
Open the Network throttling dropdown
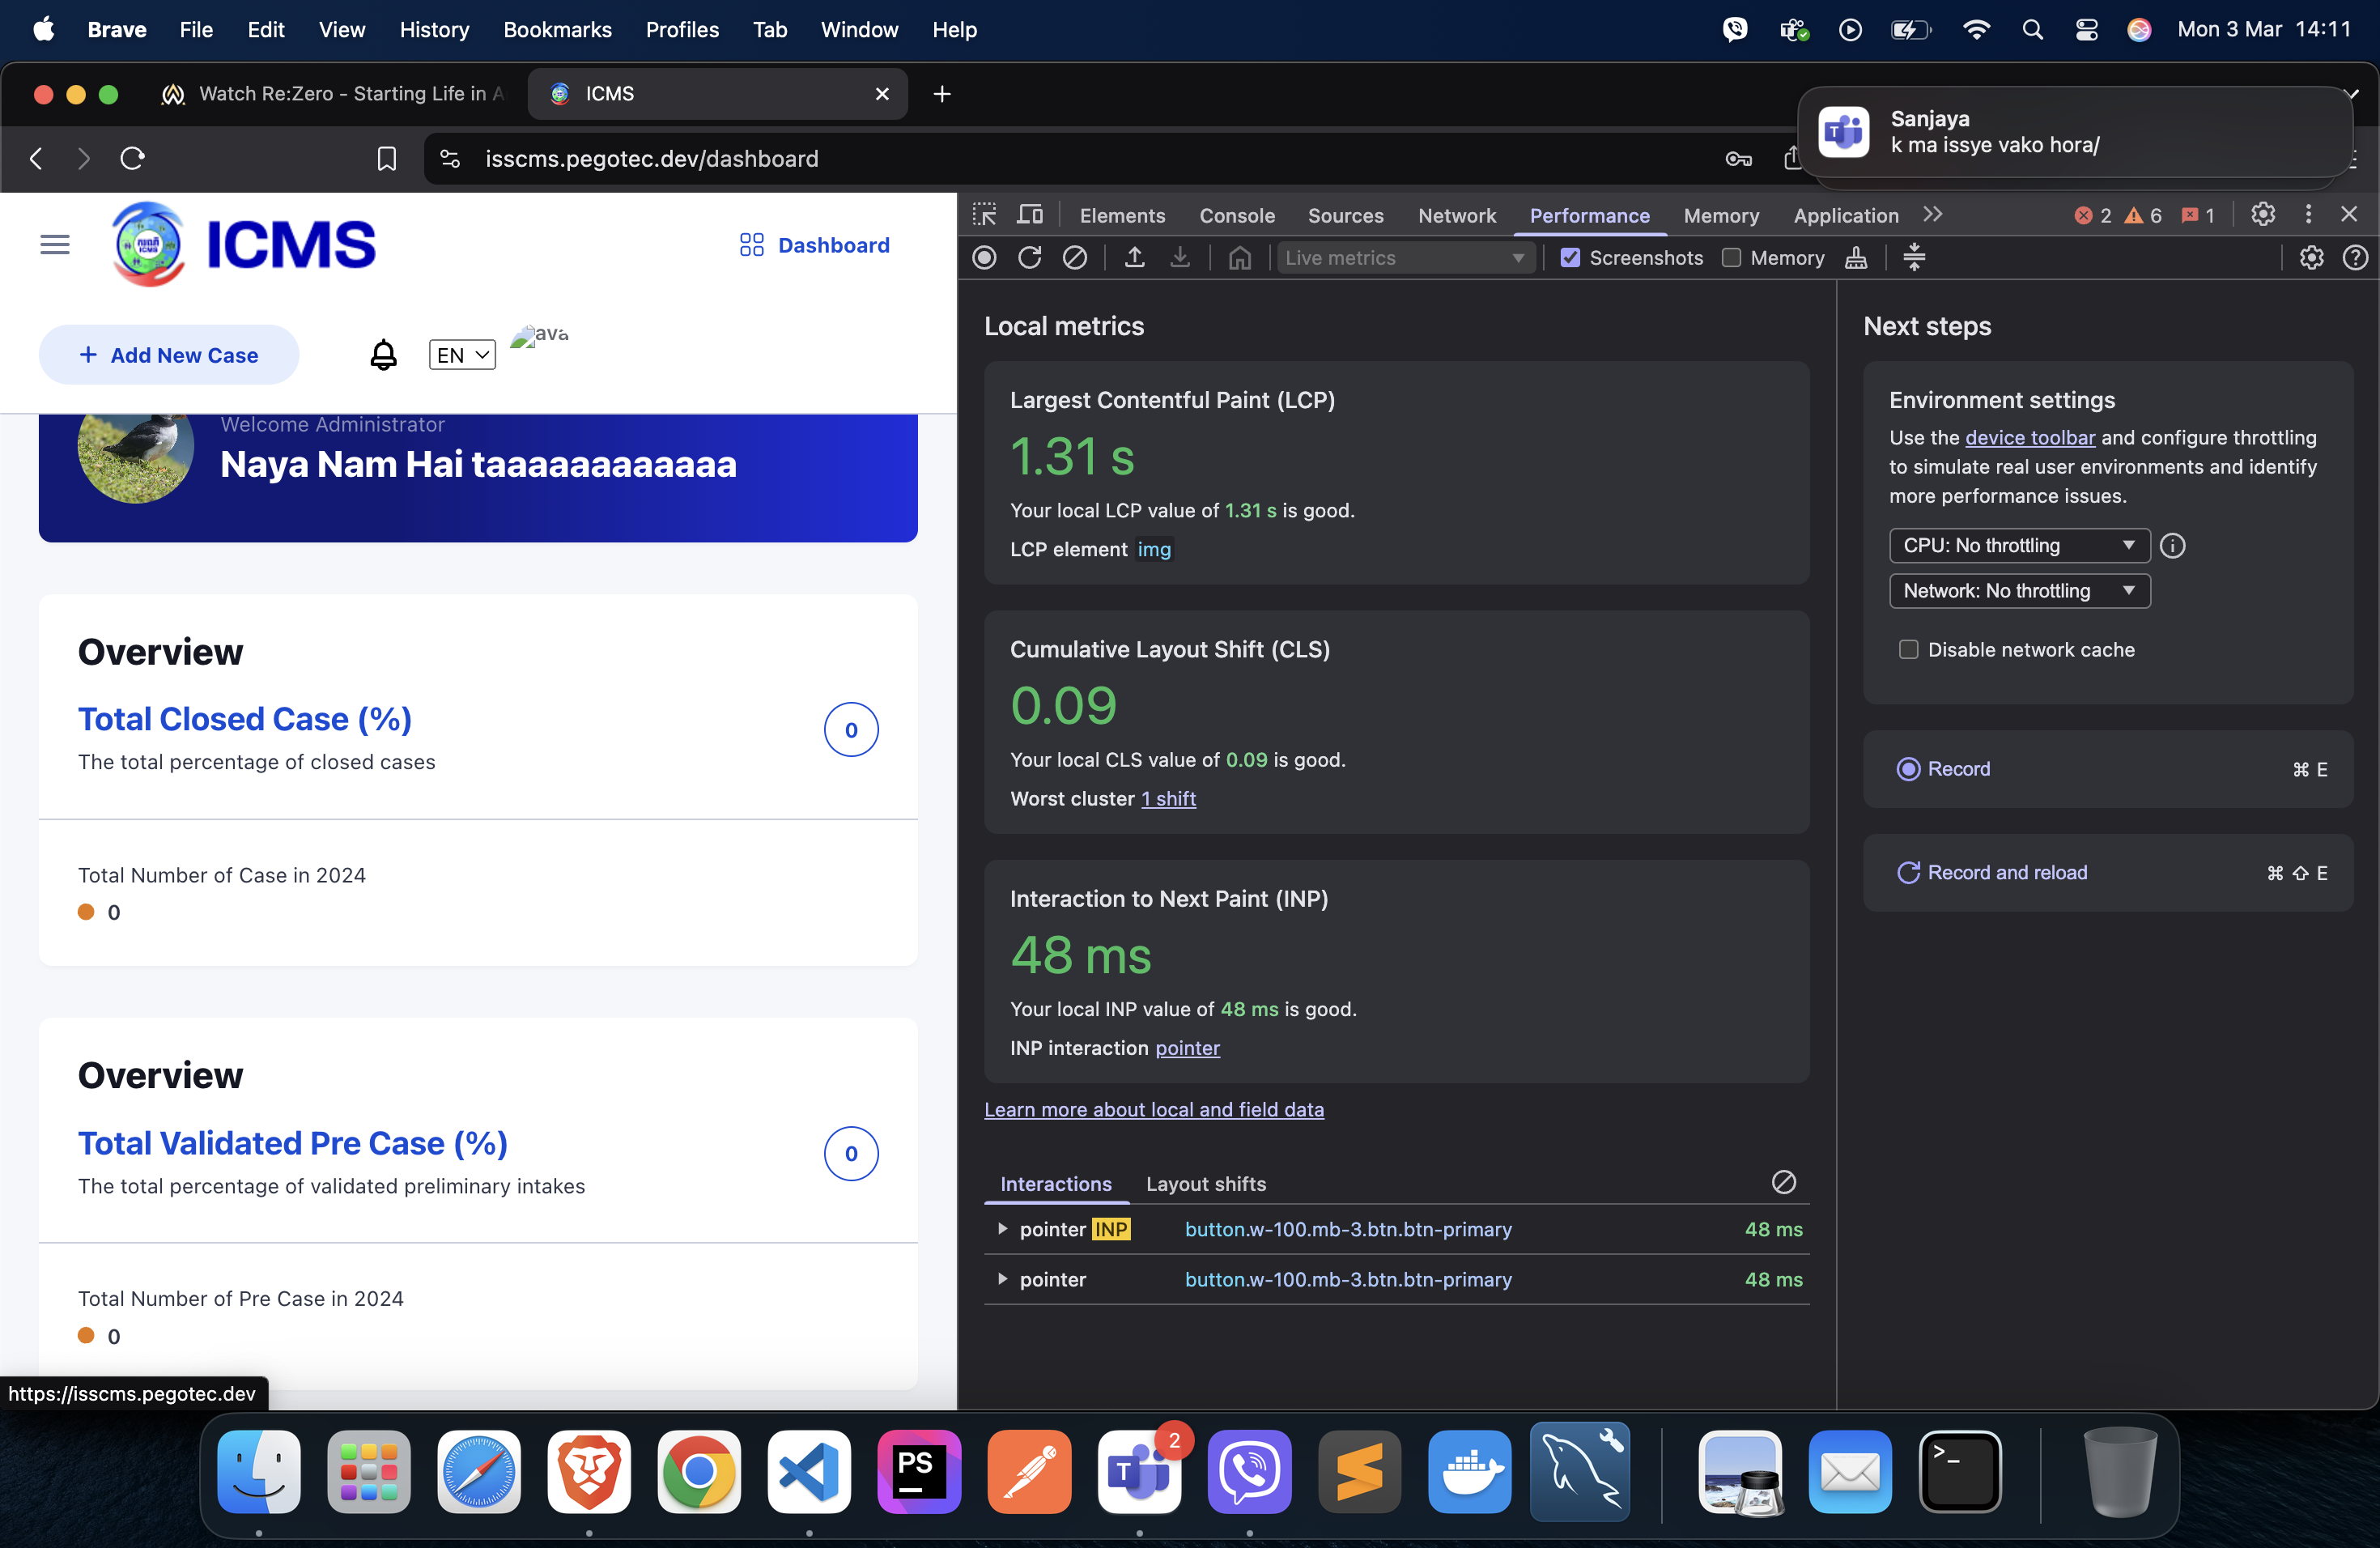click(x=2018, y=591)
